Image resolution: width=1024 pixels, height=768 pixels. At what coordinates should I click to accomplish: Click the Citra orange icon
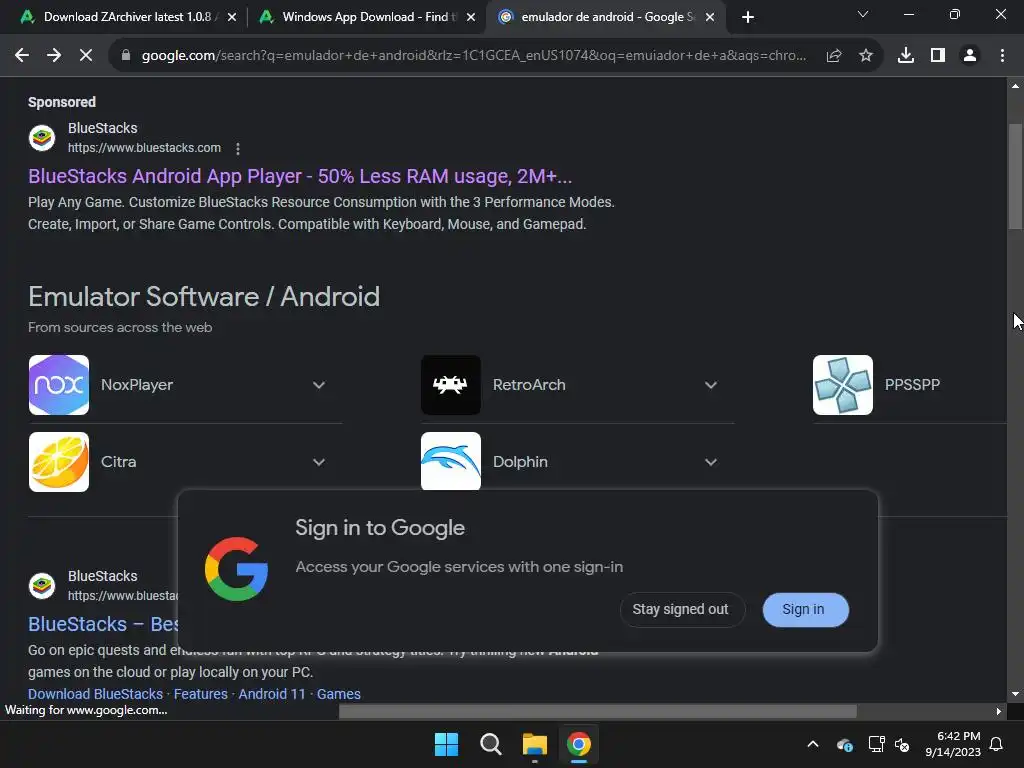[59, 462]
